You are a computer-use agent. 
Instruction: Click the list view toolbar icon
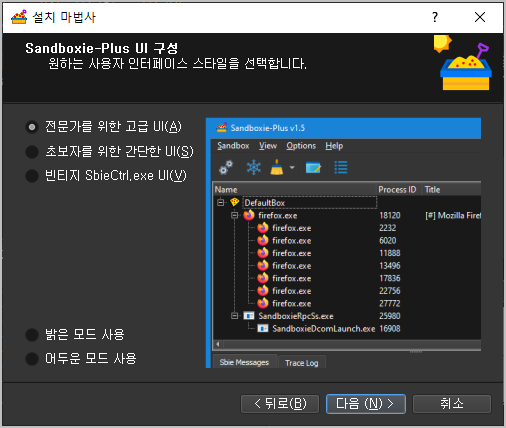(x=341, y=167)
